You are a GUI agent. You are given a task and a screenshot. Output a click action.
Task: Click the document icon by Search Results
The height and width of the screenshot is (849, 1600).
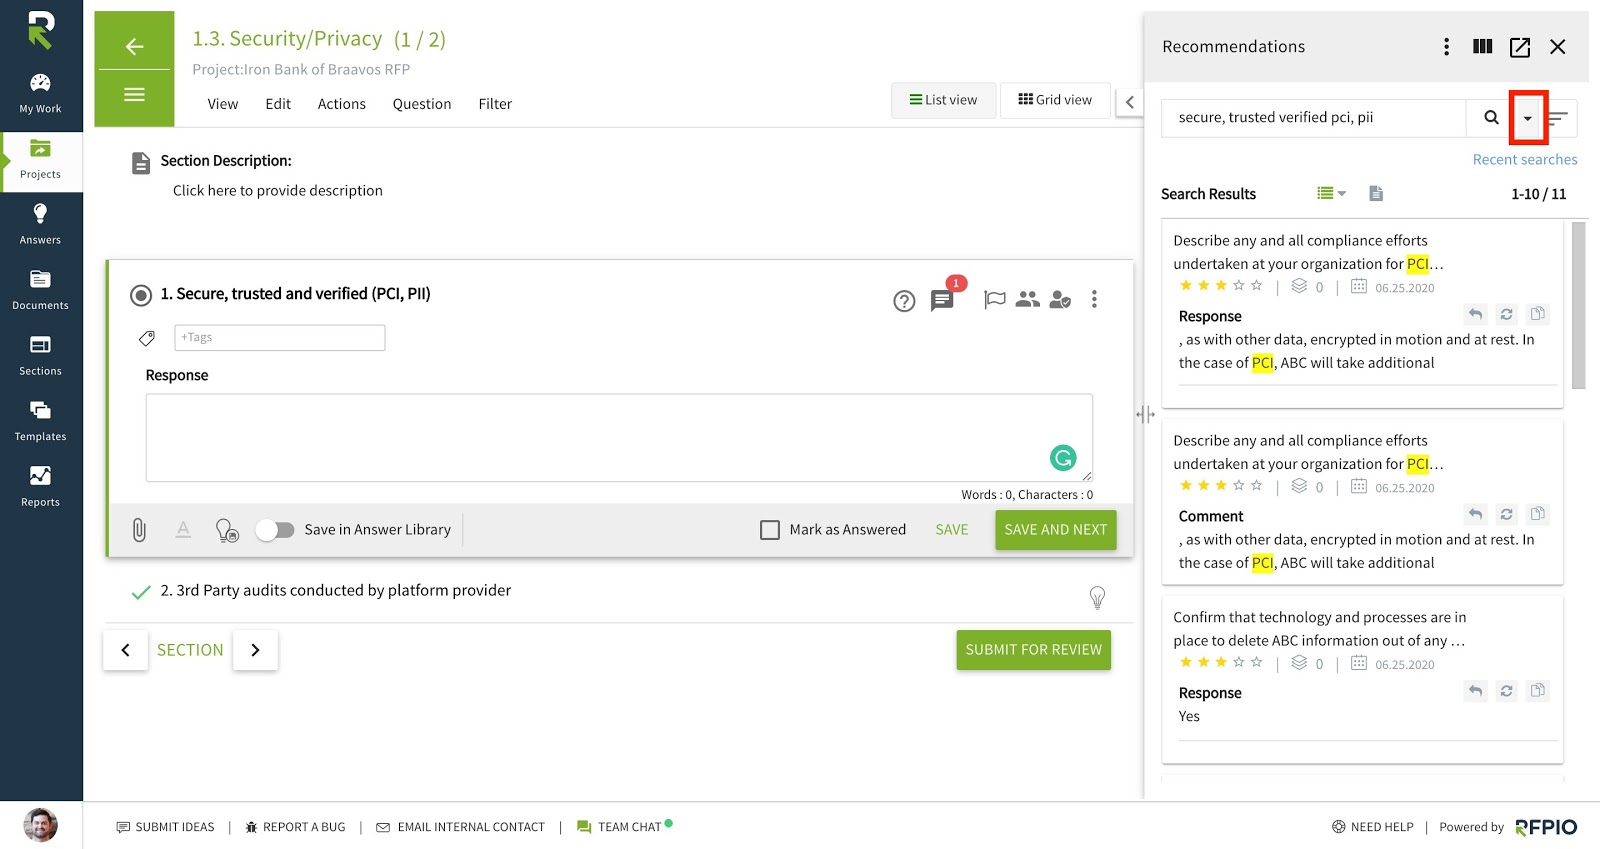coord(1376,194)
